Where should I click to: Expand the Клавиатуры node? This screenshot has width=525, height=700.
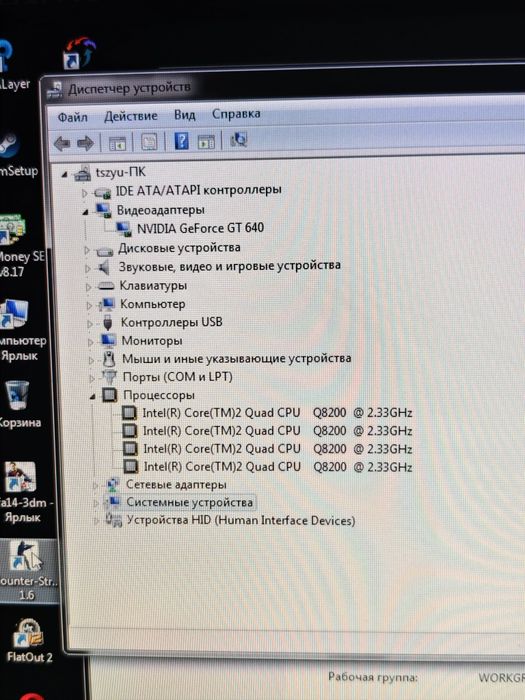(88, 288)
